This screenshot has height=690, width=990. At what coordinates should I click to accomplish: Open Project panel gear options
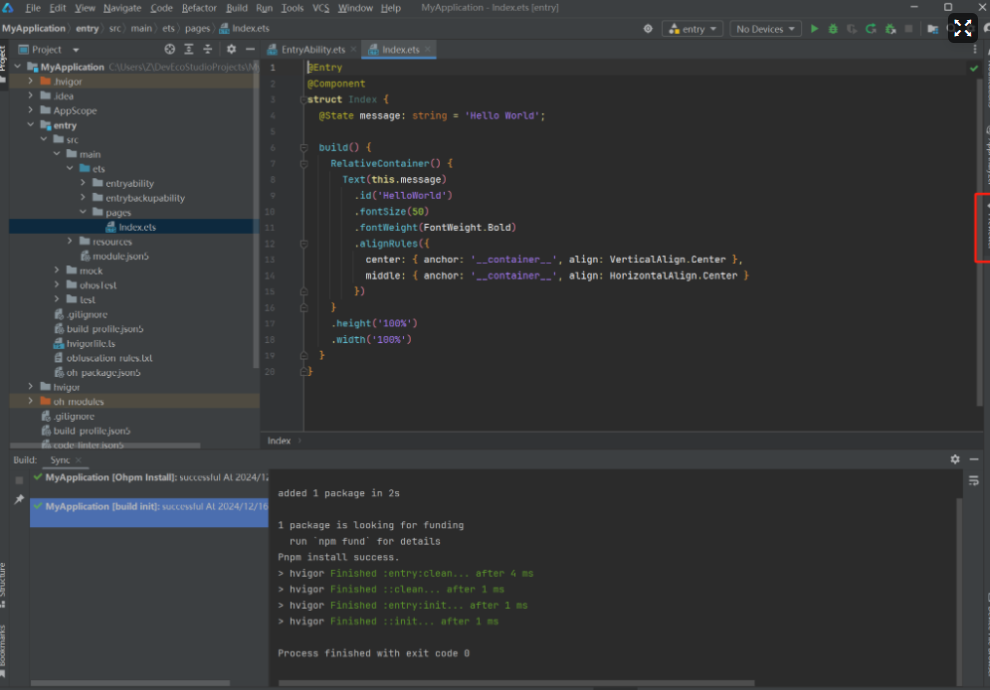[231, 49]
